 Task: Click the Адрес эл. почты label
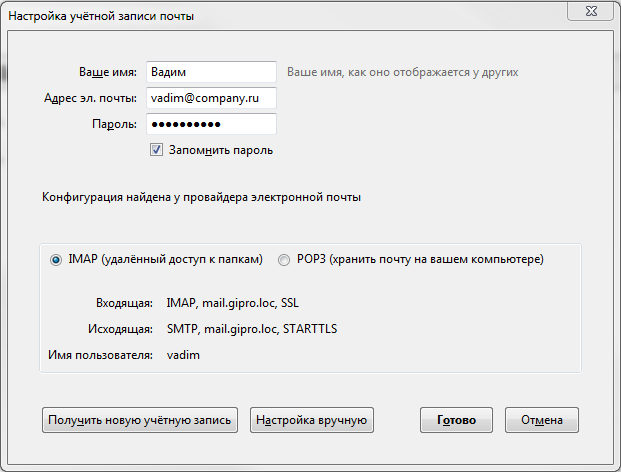[90, 98]
